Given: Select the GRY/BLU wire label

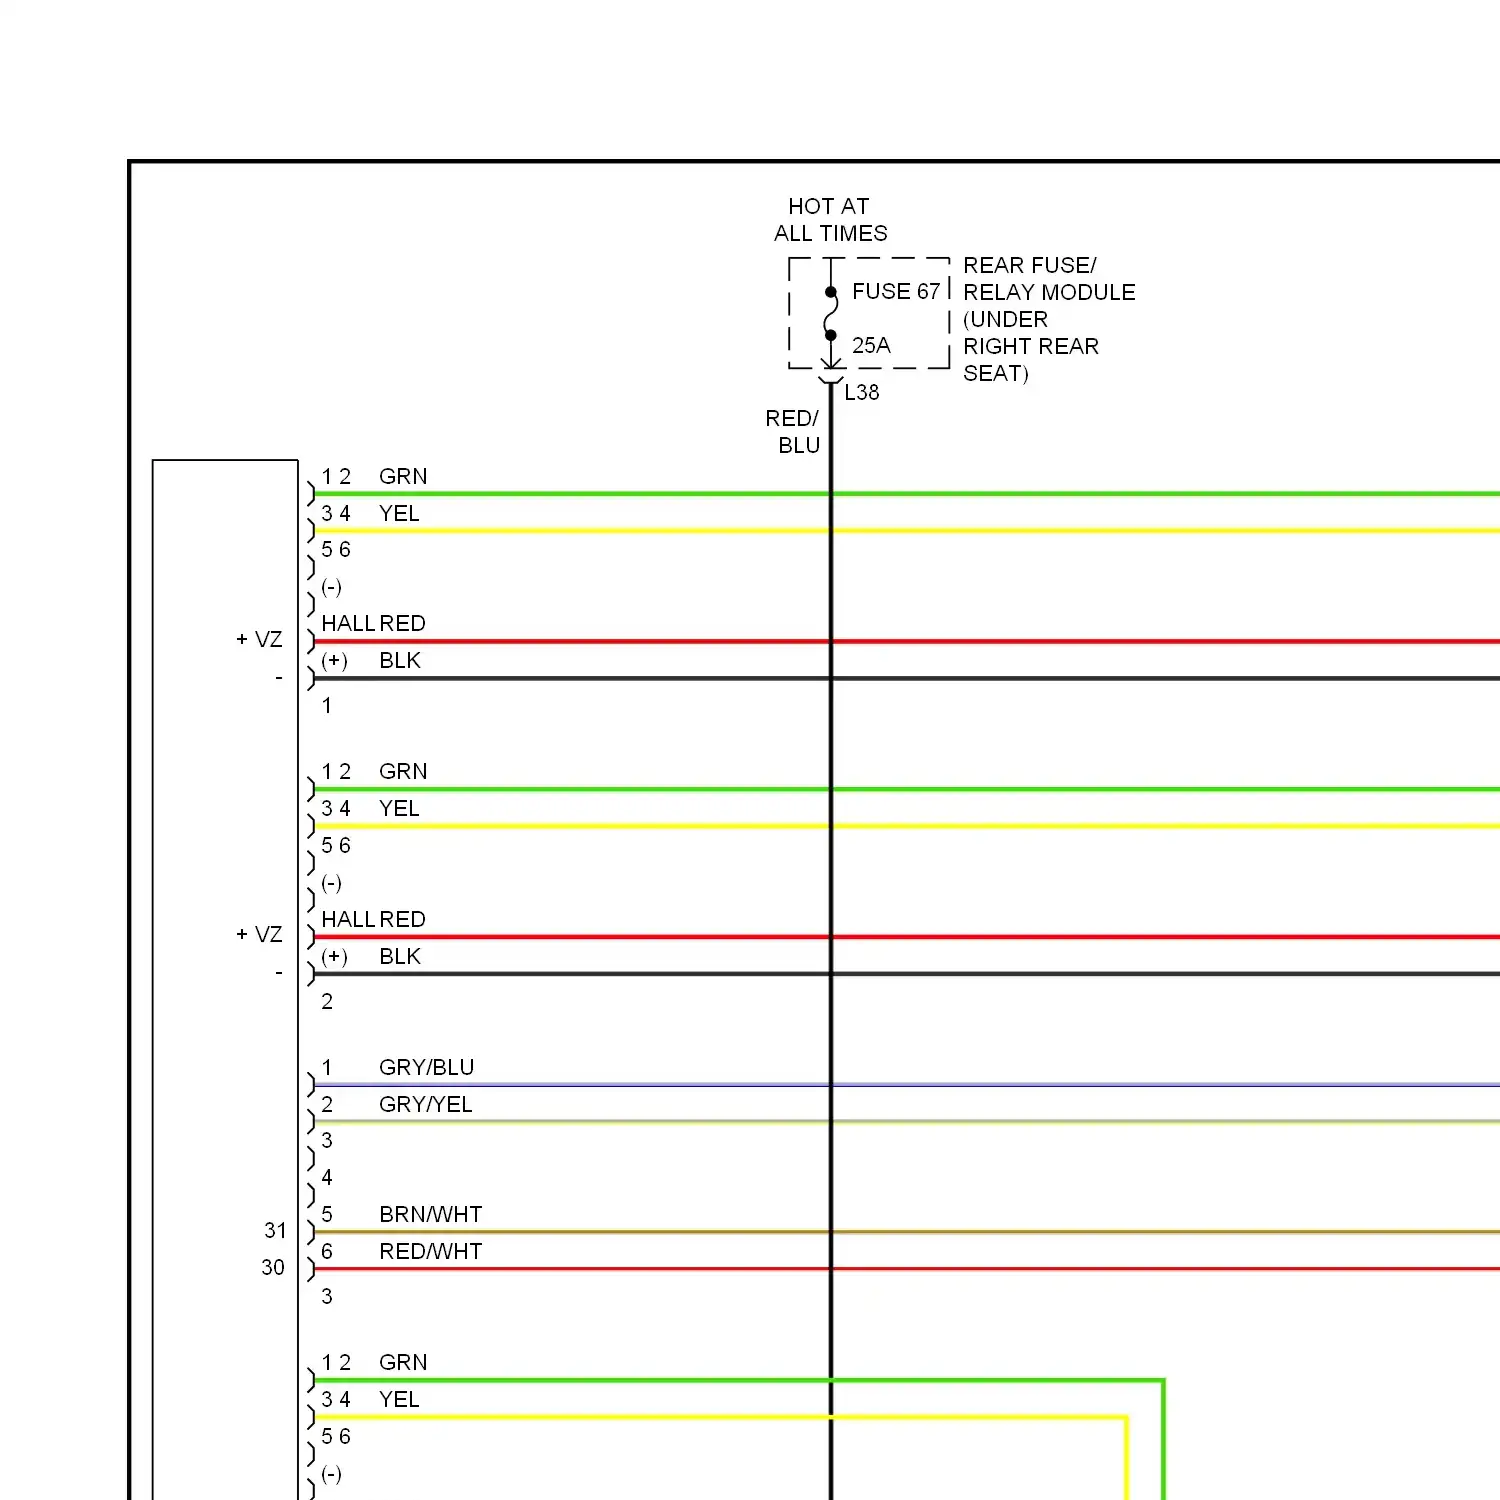Looking at the screenshot, I should [427, 1068].
